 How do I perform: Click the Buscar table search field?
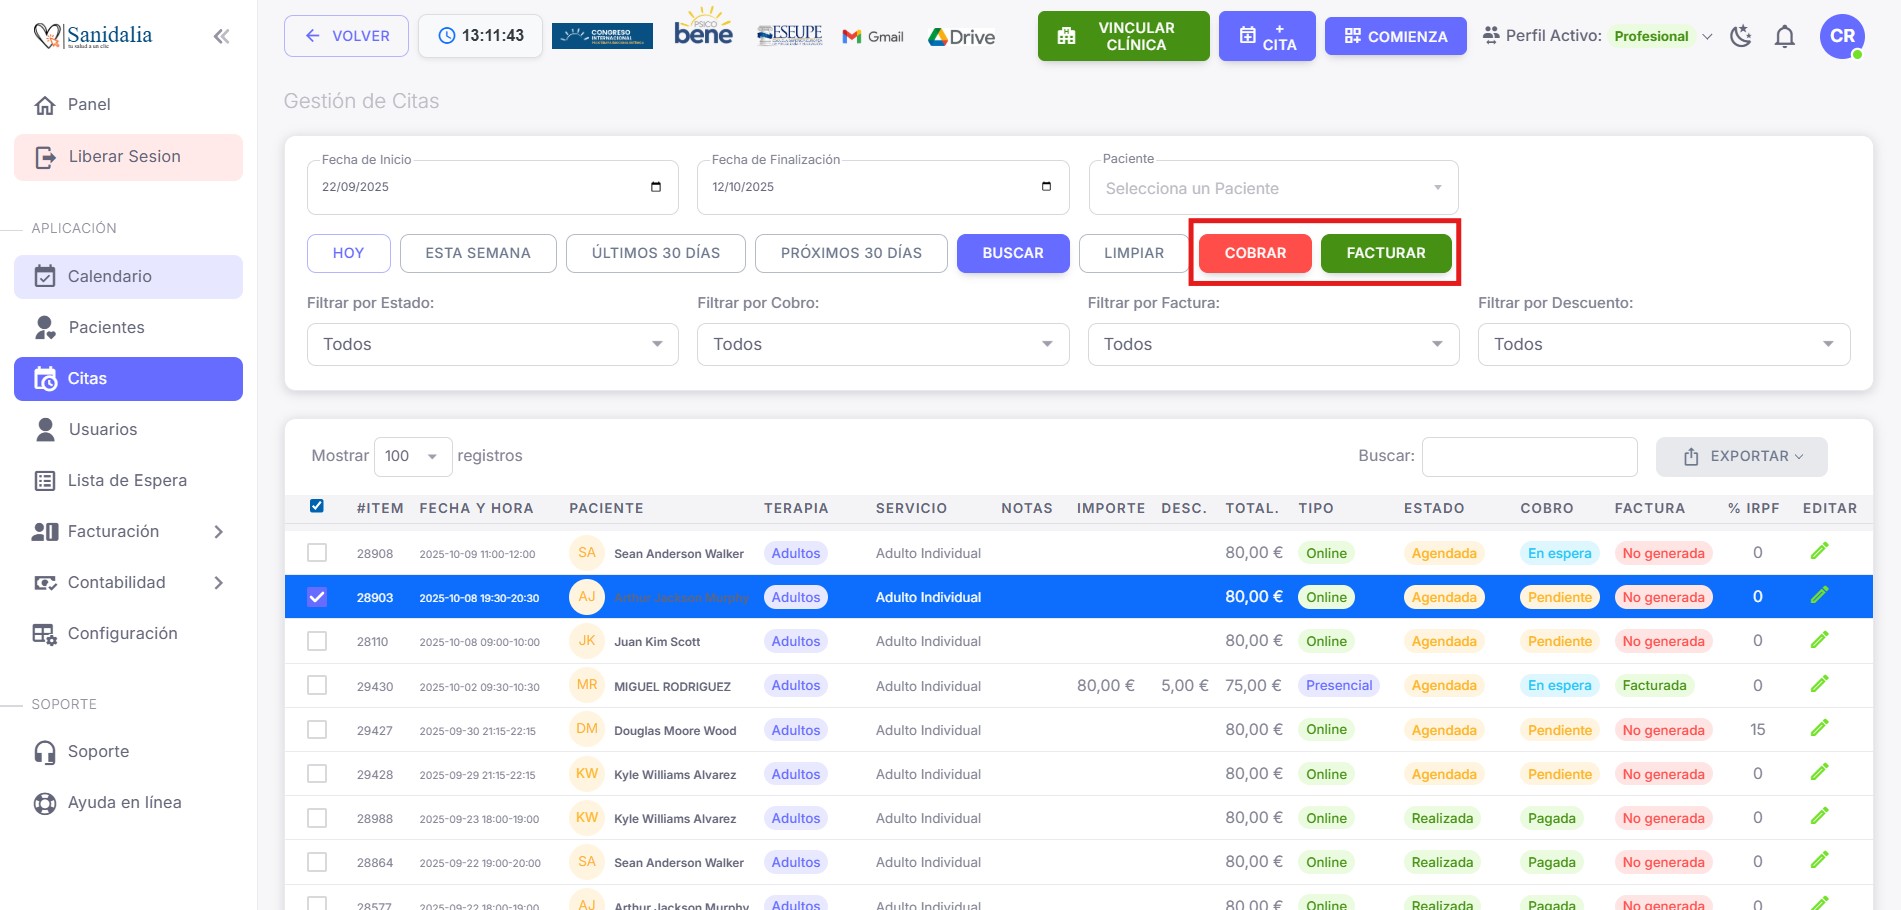coord(1529,456)
